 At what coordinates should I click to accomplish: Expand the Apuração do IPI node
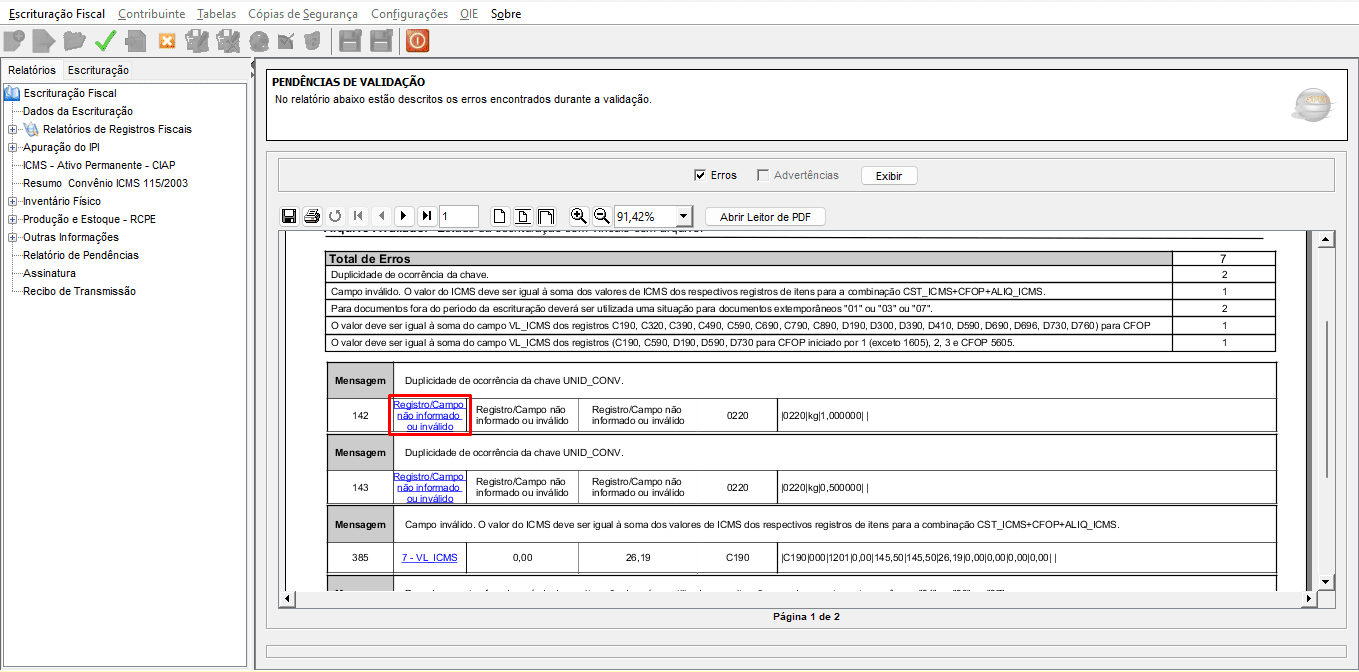click(x=12, y=147)
